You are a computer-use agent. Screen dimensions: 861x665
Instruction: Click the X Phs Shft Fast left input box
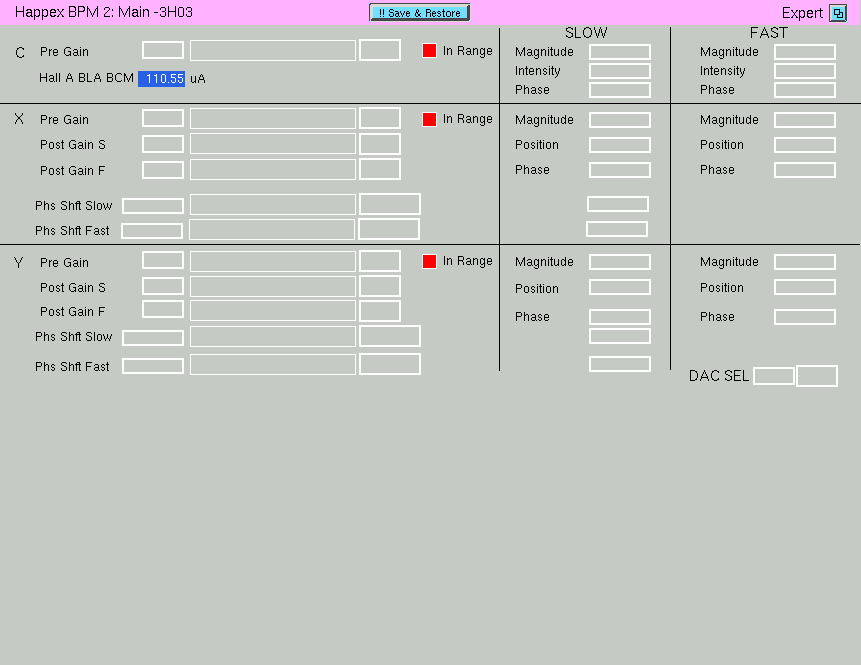pyautogui.click(x=152, y=231)
